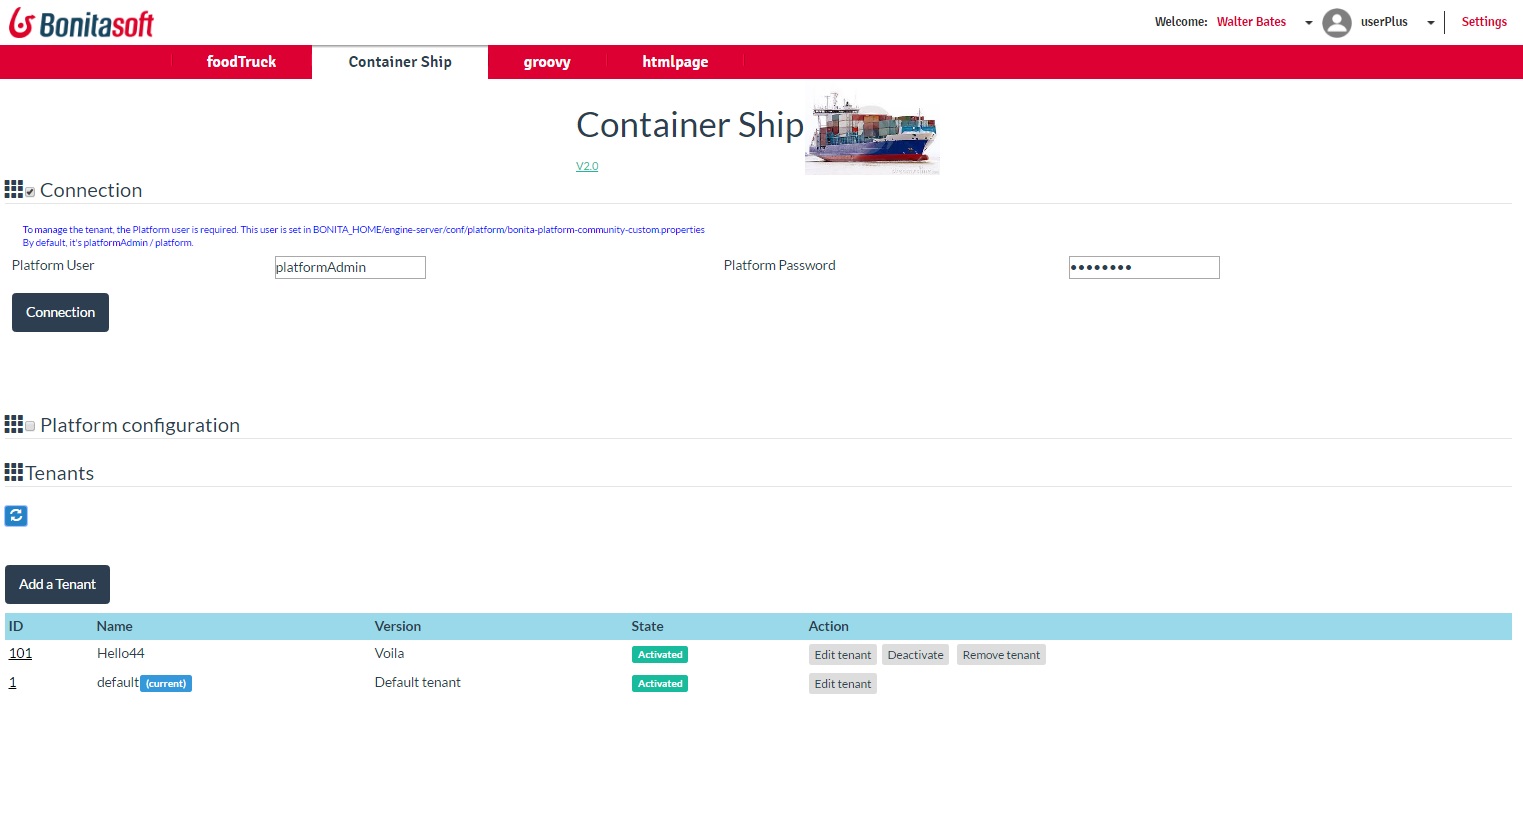The height and width of the screenshot is (819, 1523).
Task: Open the Walter Bates dropdown arrow
Action: click(x=1309, y=23)
